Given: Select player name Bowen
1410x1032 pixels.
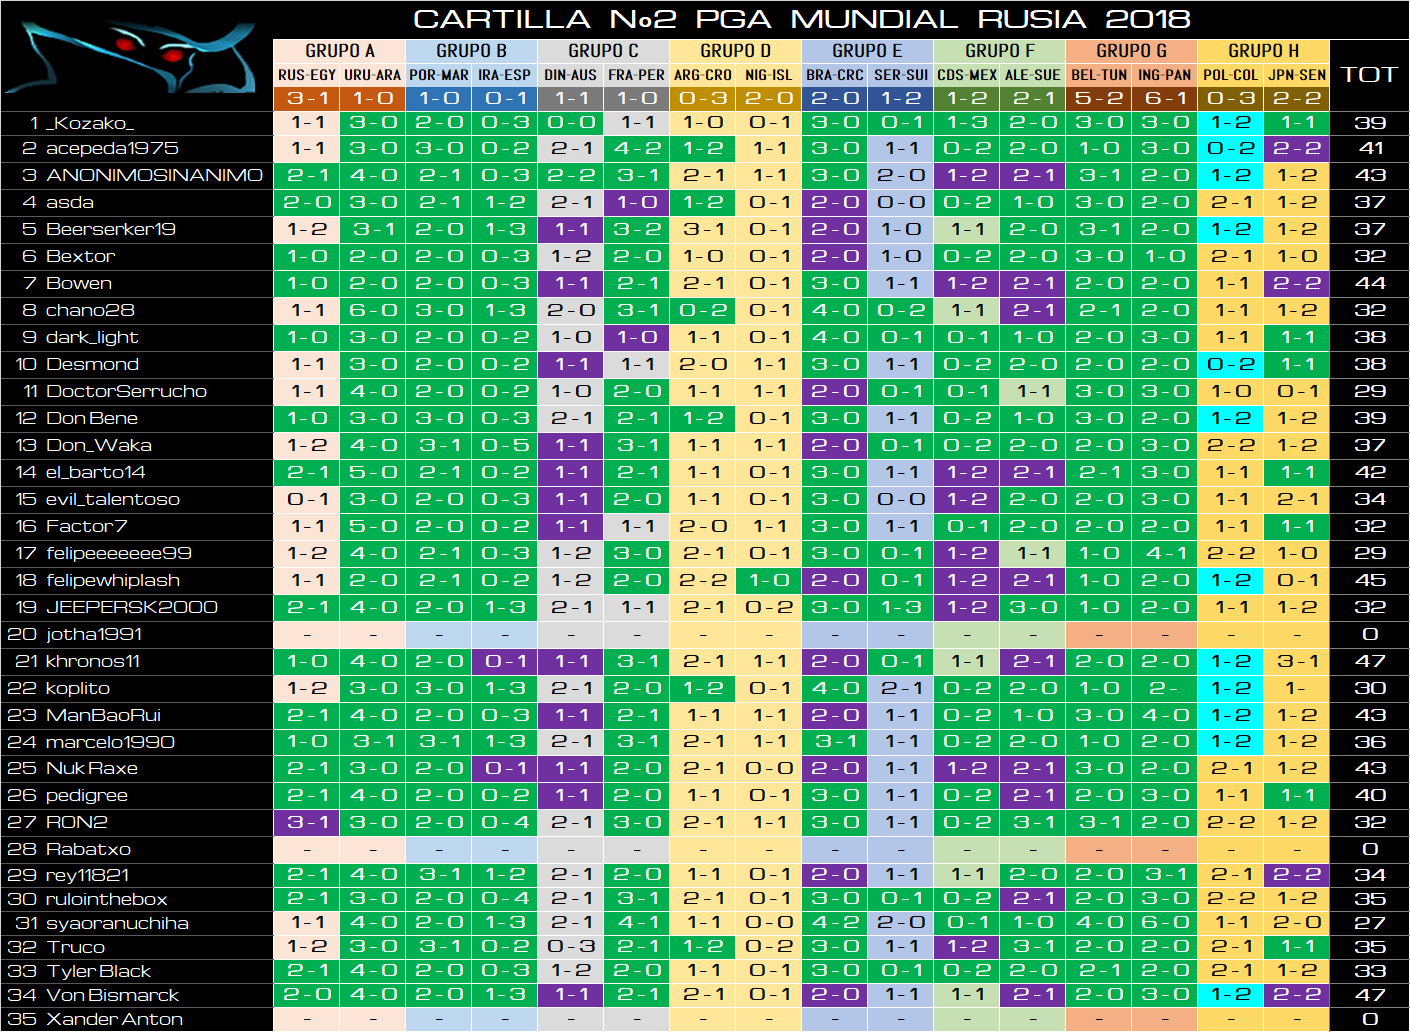Looking at the screenshot, I should point(78,283).
